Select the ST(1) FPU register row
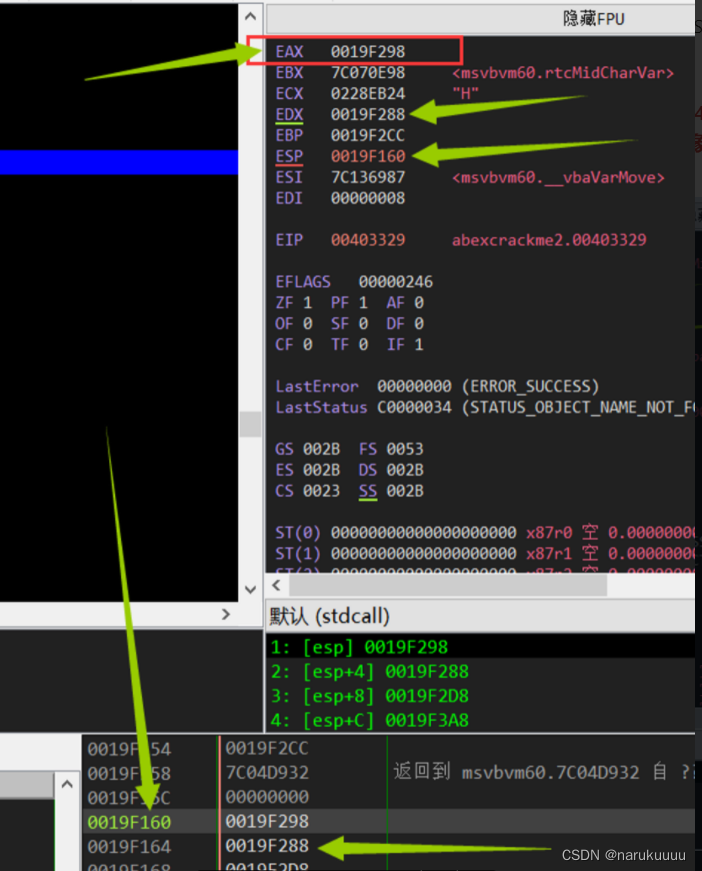This screenshot has height=871, width=702. click(x=484, y=554)
